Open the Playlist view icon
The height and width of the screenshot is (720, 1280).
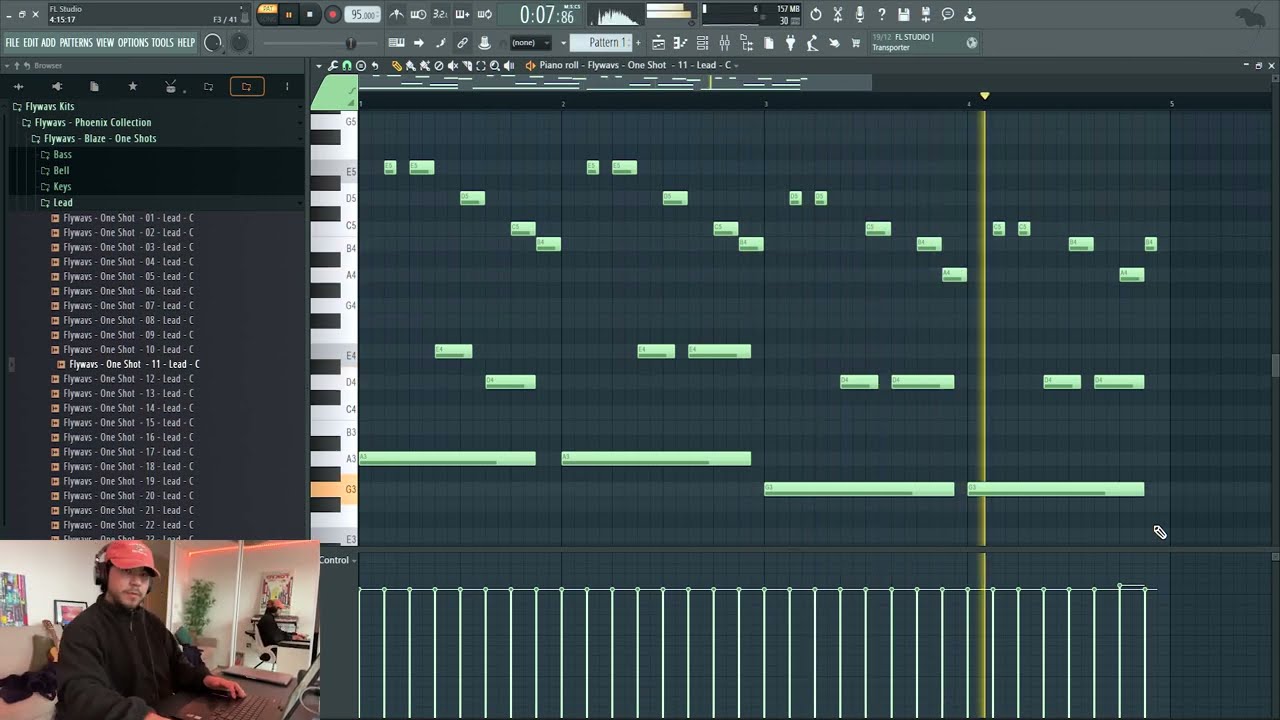click(658, 43)
